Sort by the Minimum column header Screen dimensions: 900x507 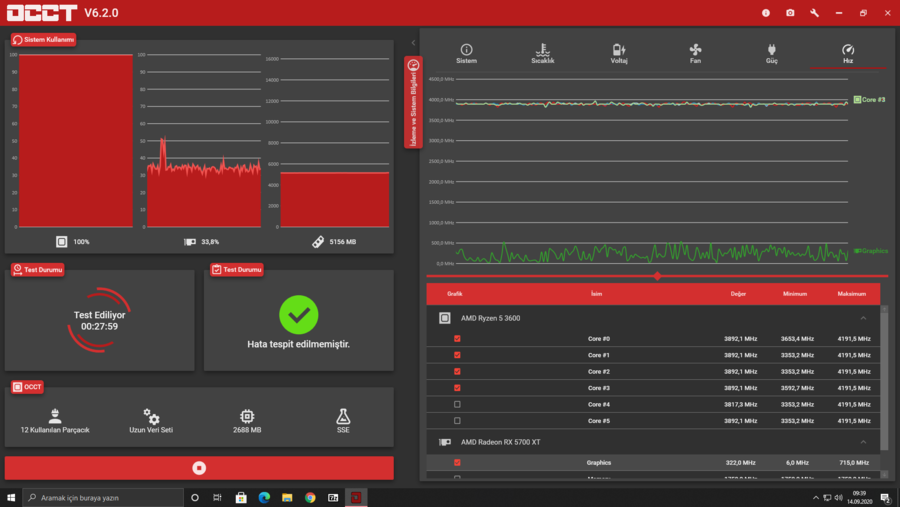pyautogui.click(x=795, y=294)
